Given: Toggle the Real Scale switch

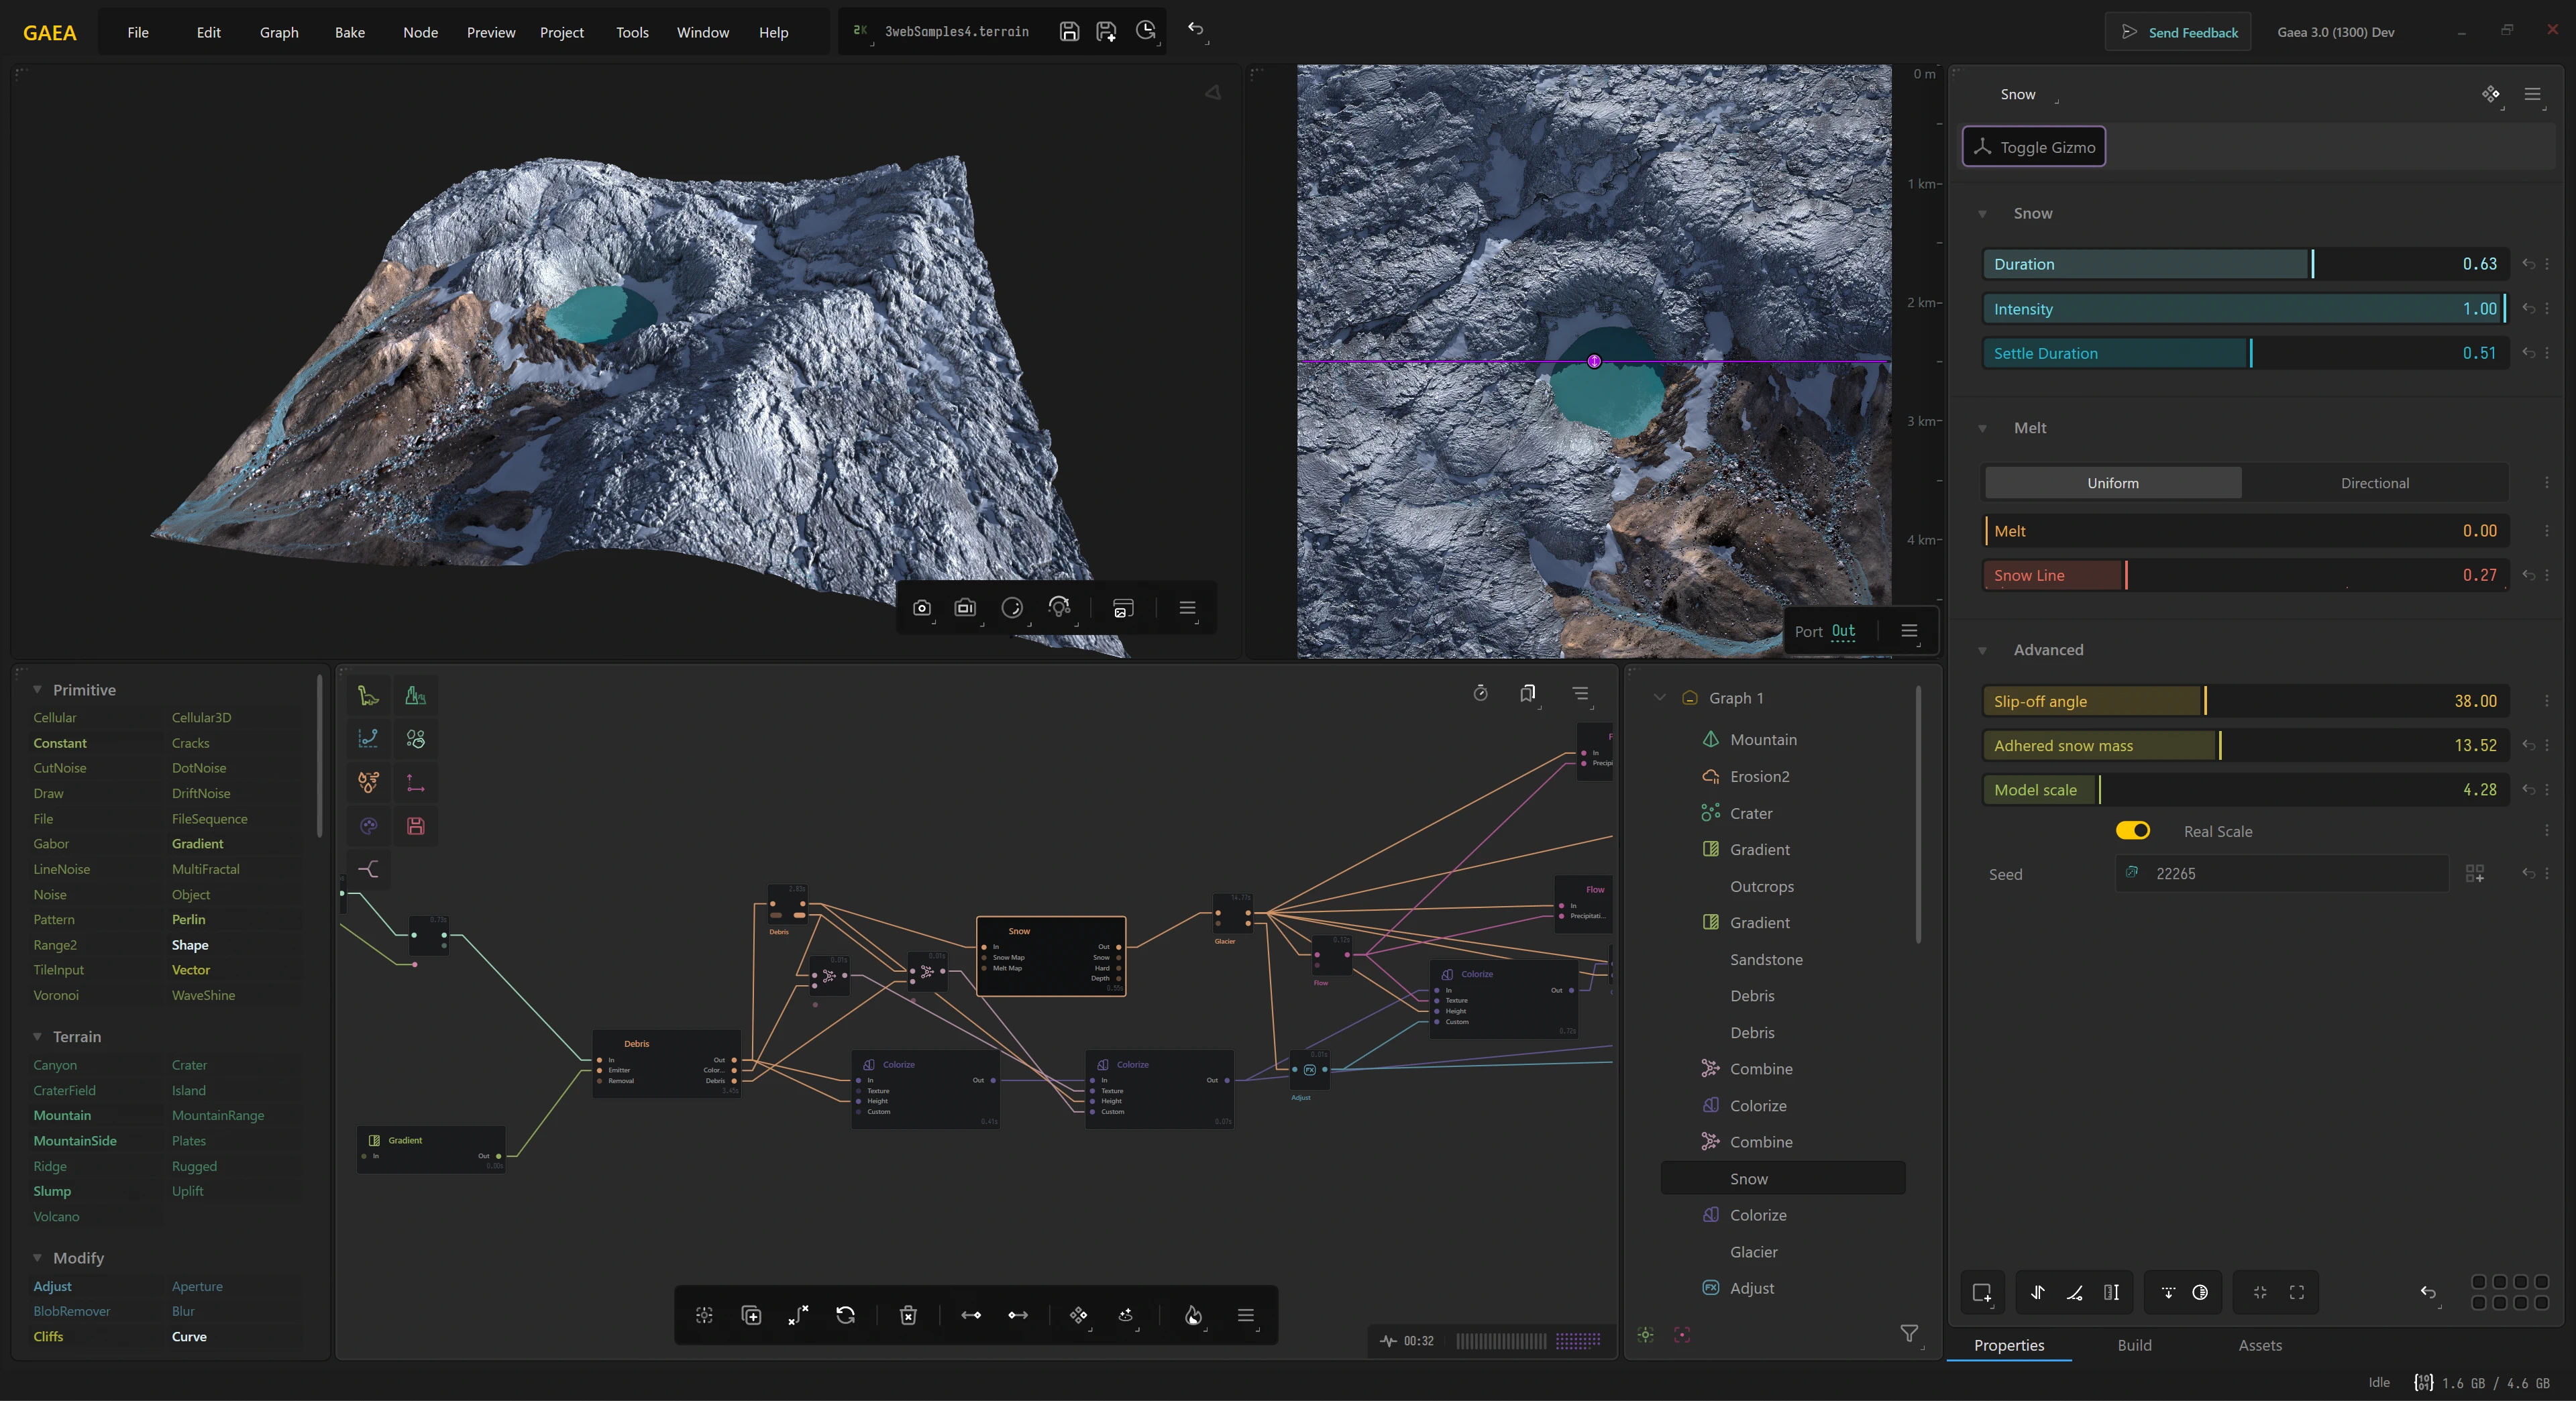Looking at the screenshot, I should [2132, 831].
